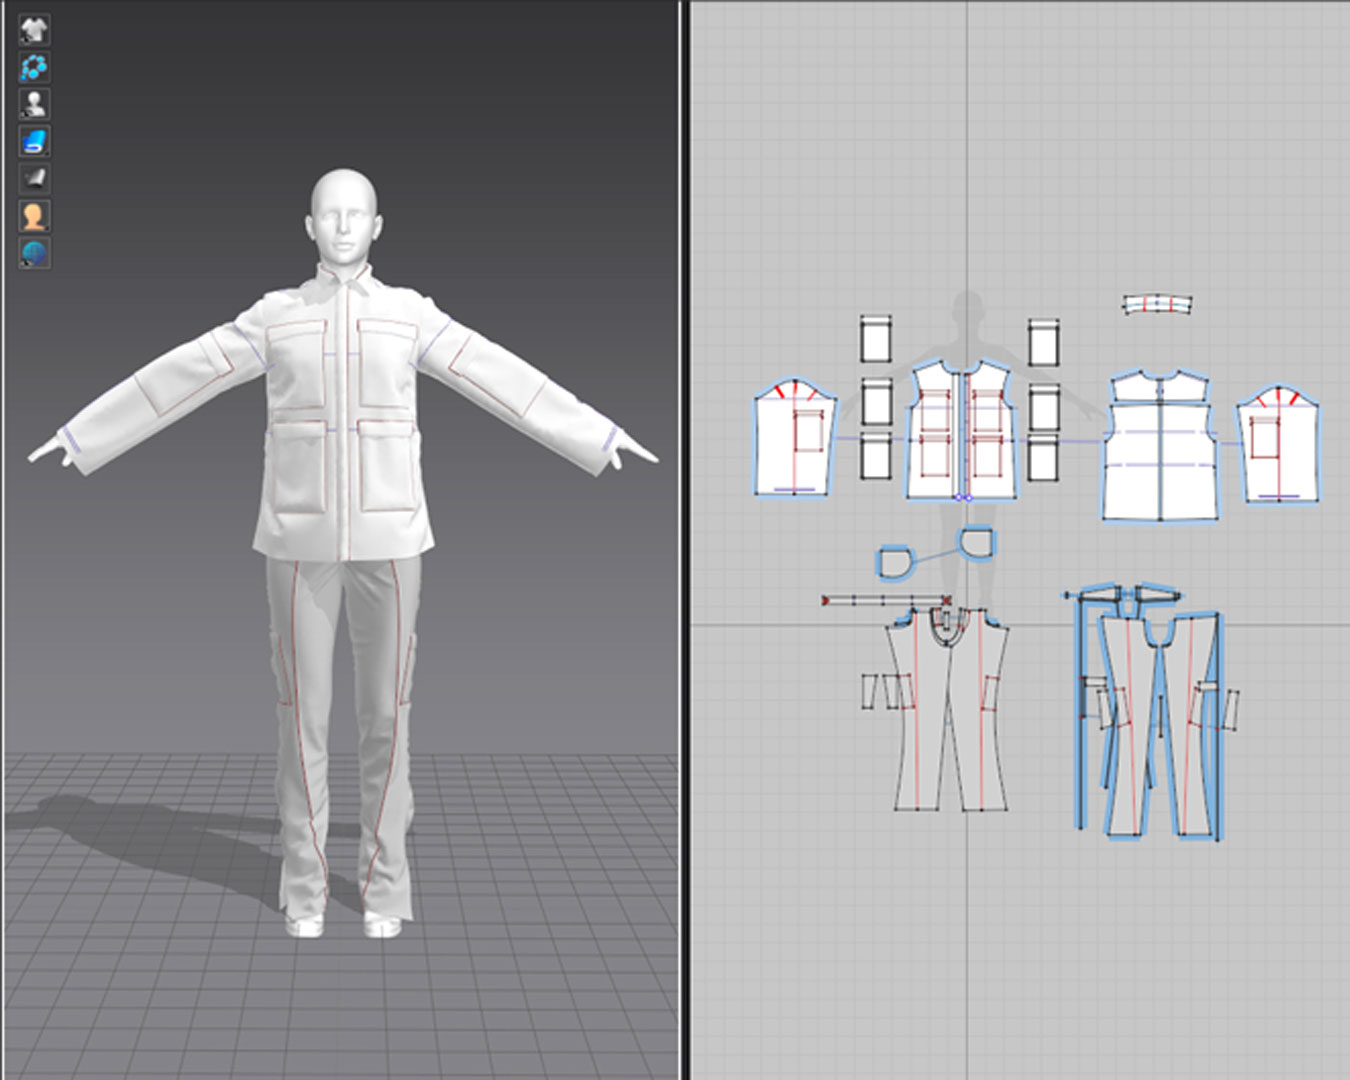Screen dimensions: 1350x1080
Task: Click the divider between 3D and 2D windows
Action: click(684, 540)
